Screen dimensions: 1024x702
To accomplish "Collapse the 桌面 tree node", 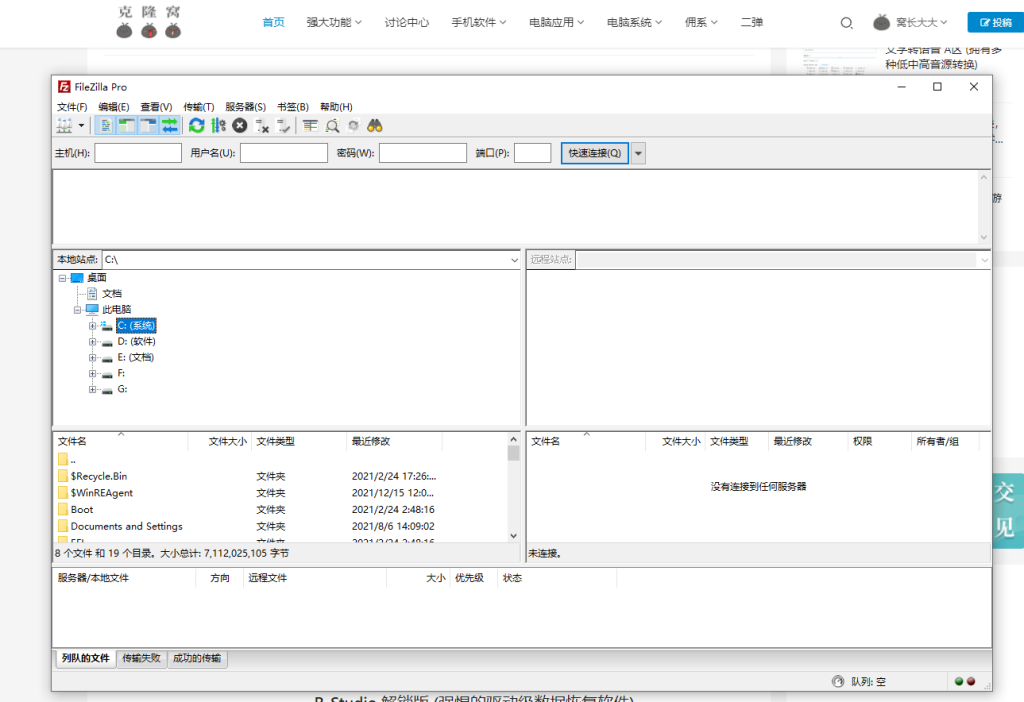I will point(63,278).
